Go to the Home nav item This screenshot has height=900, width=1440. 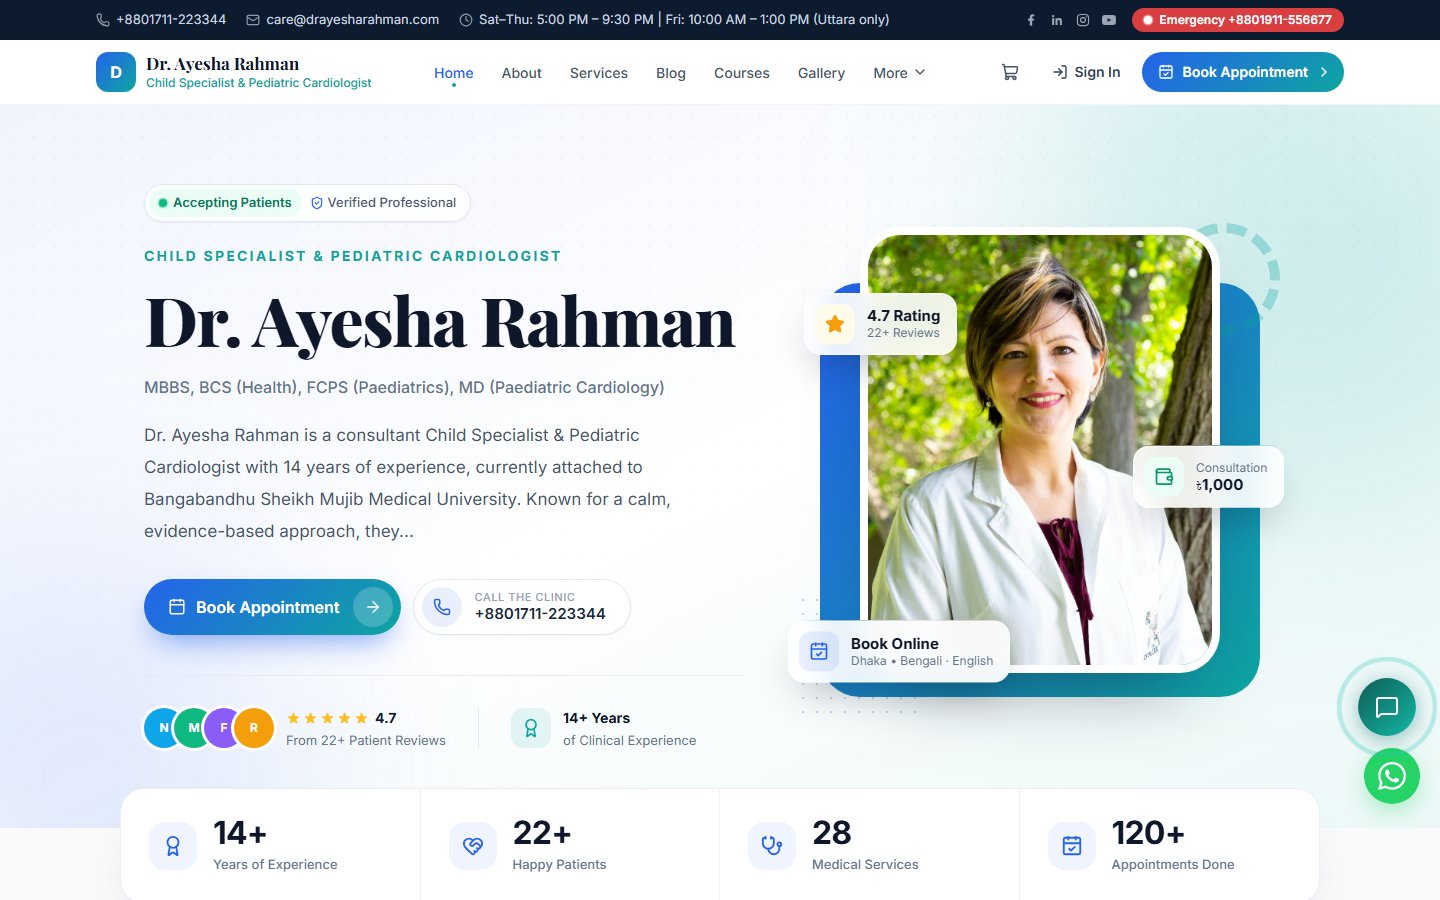tap(454, 73)
